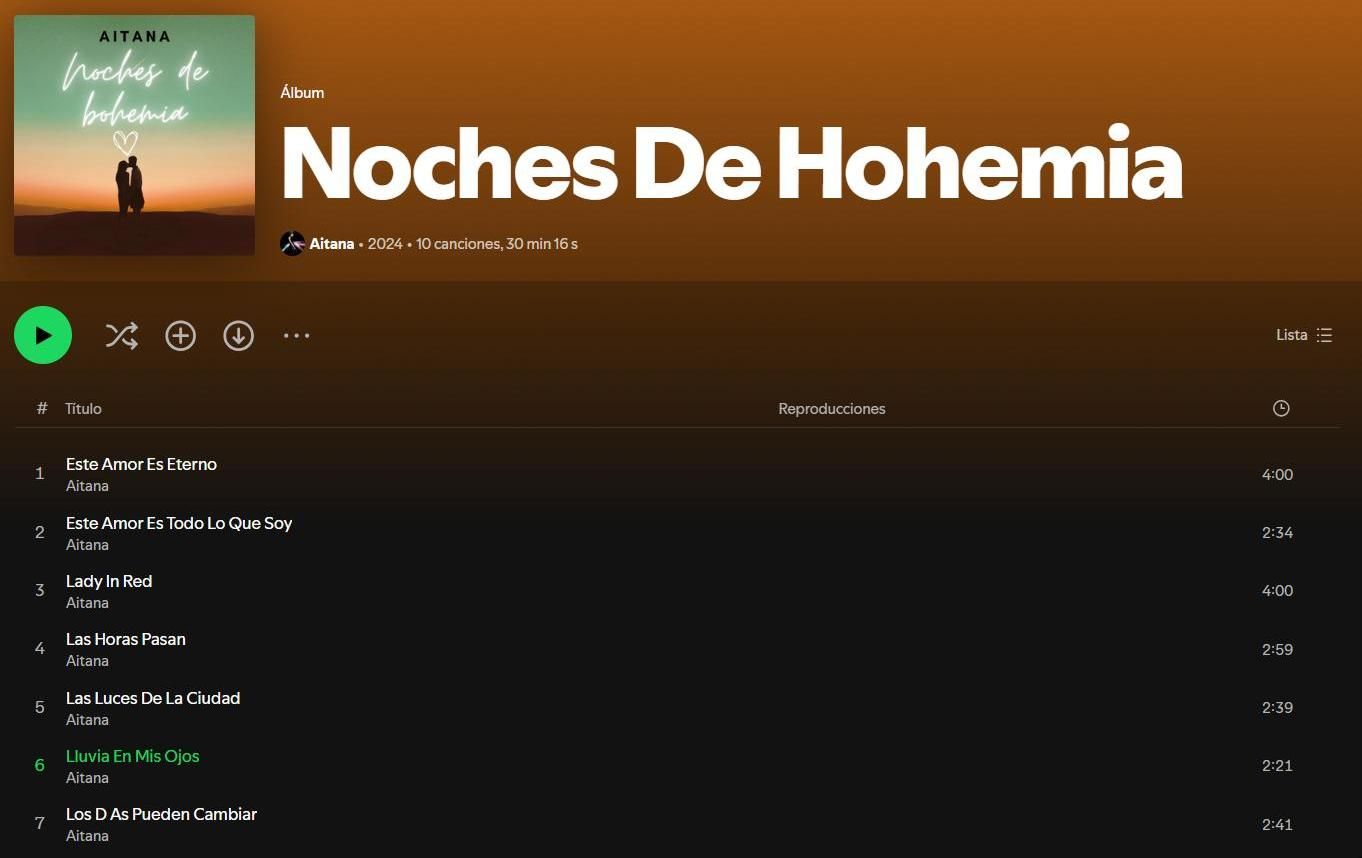Click track number 1 in the list
This screenshot has width=1362, height=858.
tap(40, 474)
